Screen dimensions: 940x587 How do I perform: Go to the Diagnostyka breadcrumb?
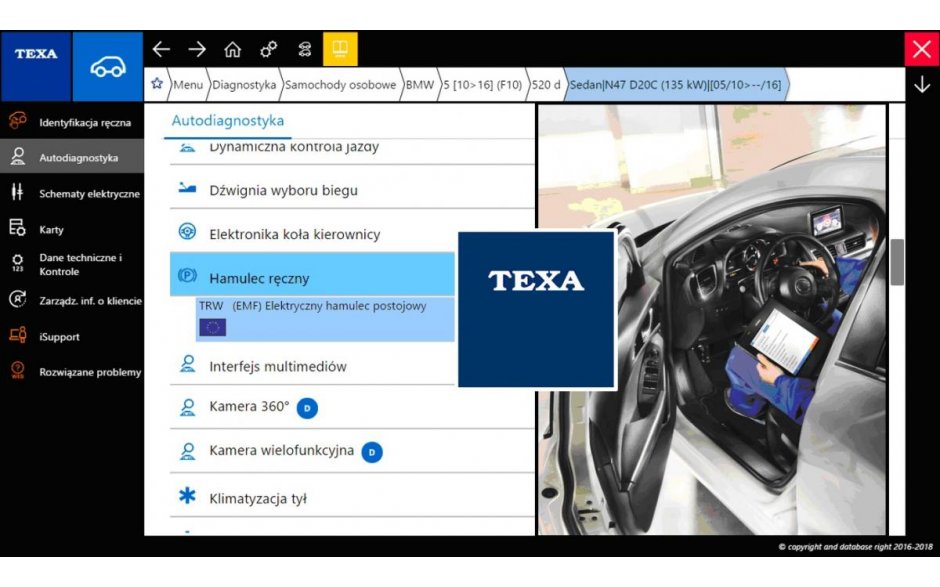click(x=244, y=85)
